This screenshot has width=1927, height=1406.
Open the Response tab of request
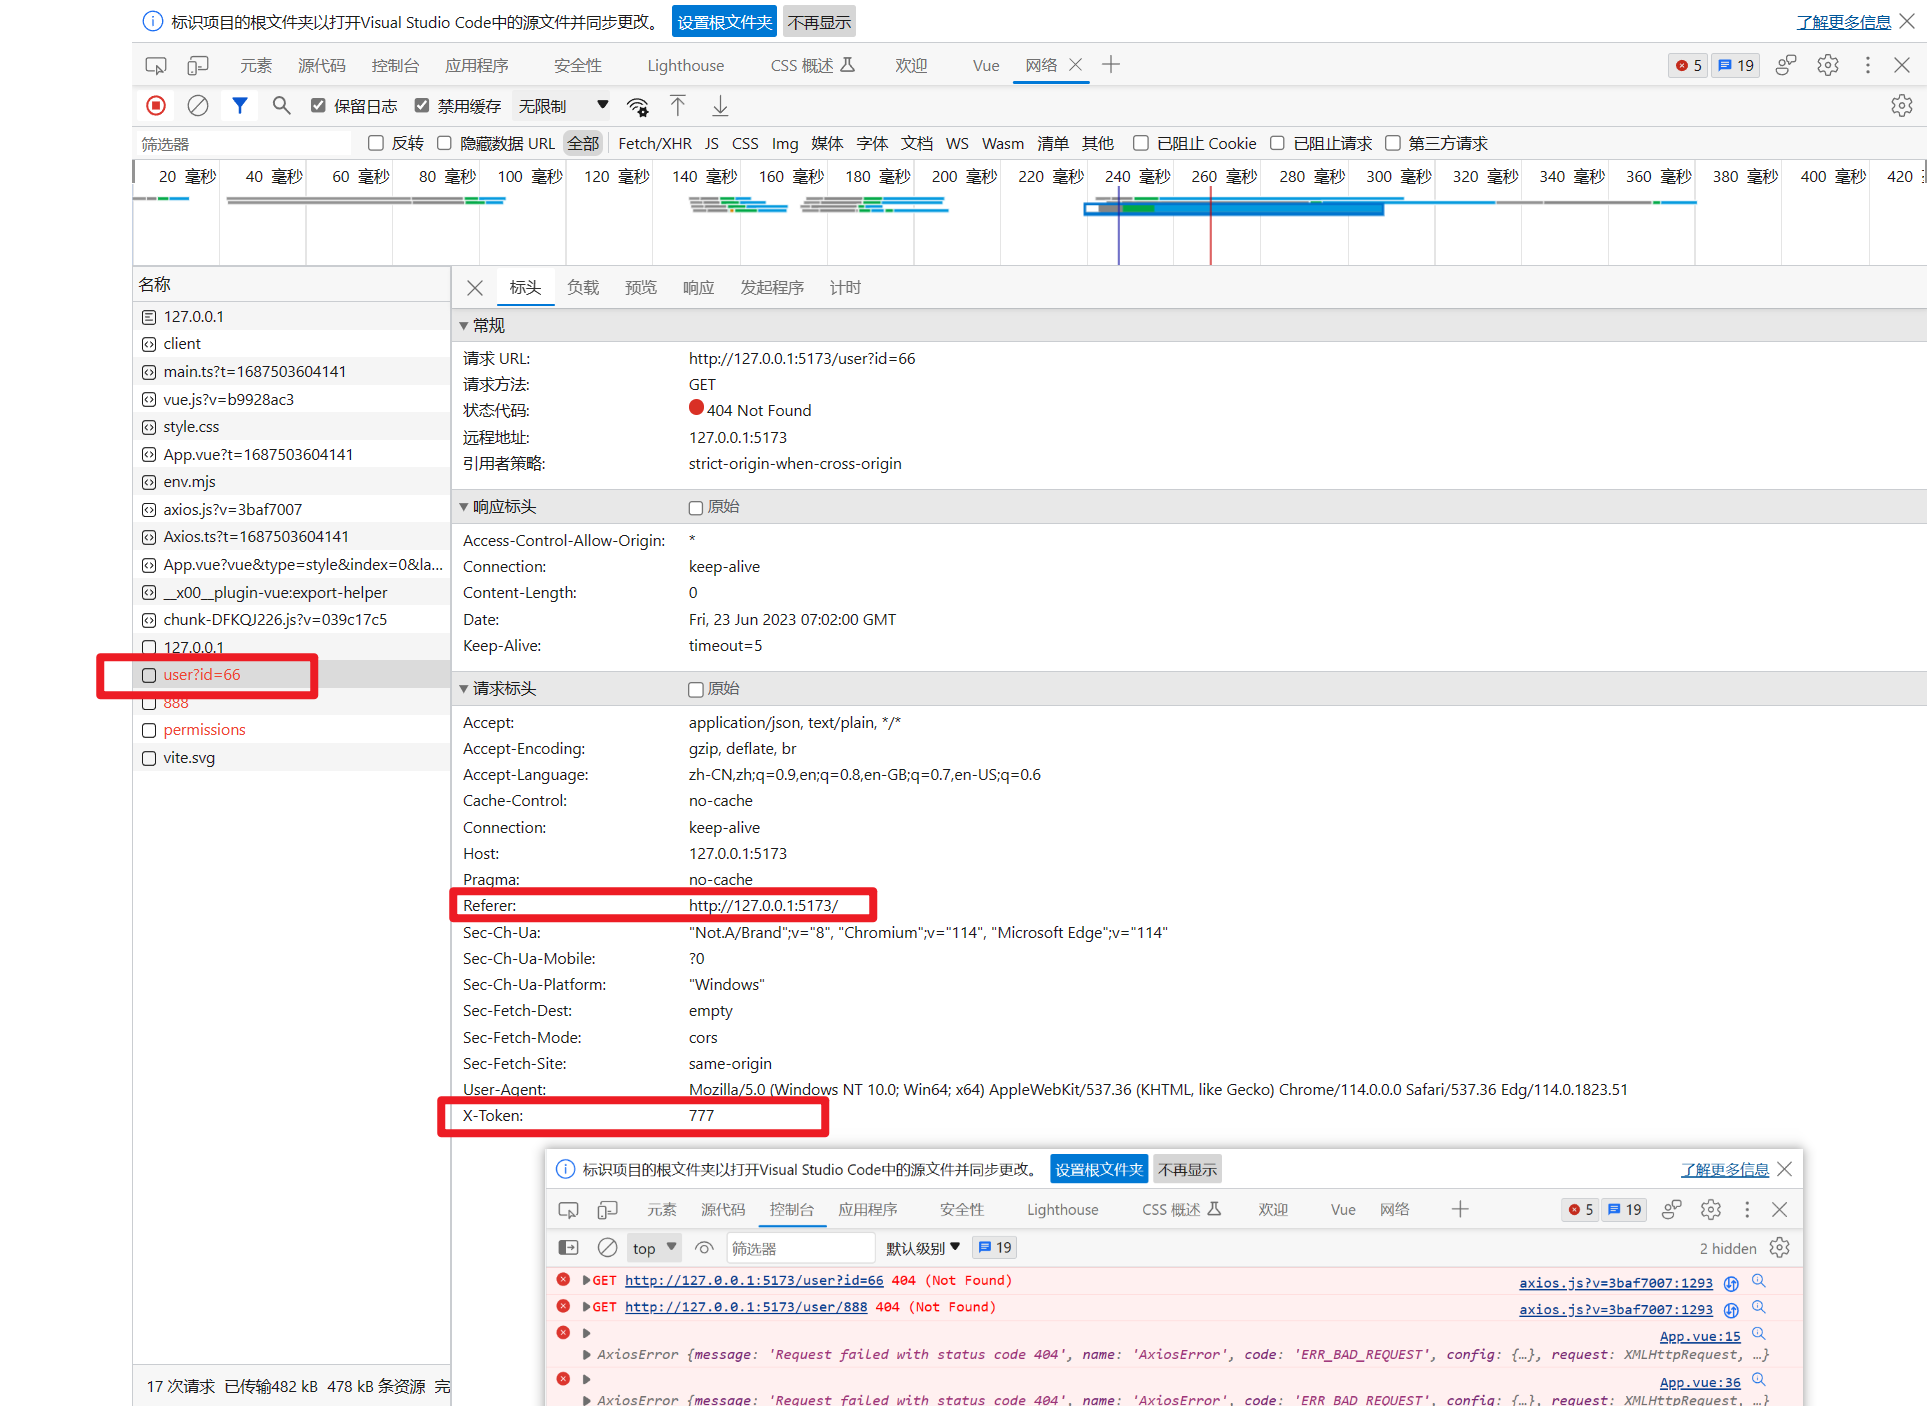[699, 288]
